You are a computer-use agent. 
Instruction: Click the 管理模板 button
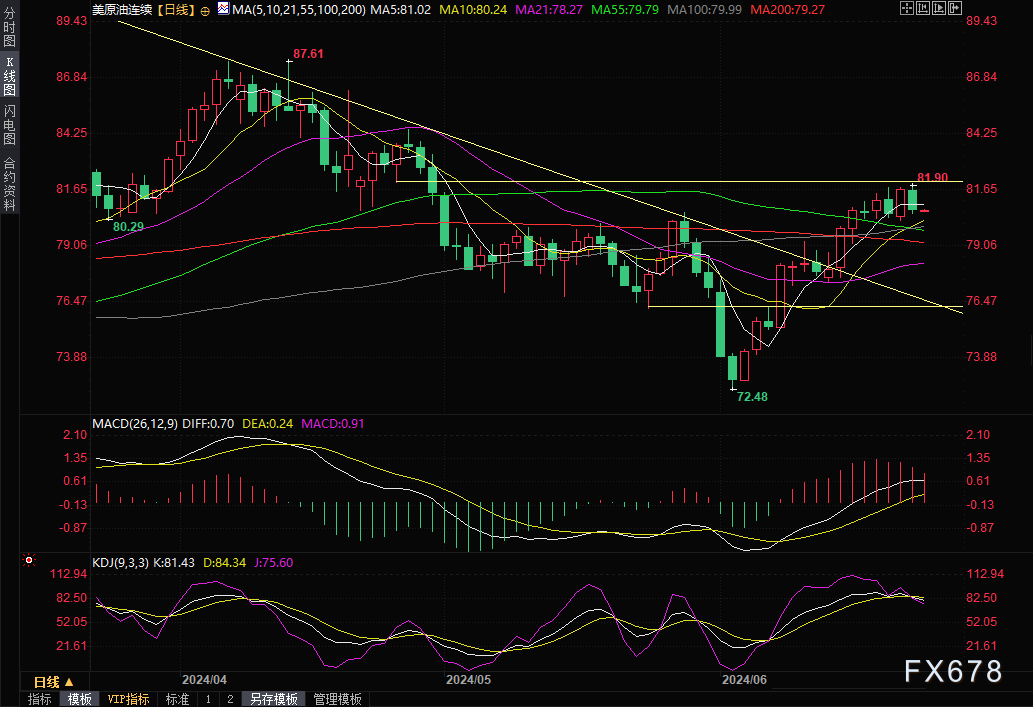[x=338, y=699]
